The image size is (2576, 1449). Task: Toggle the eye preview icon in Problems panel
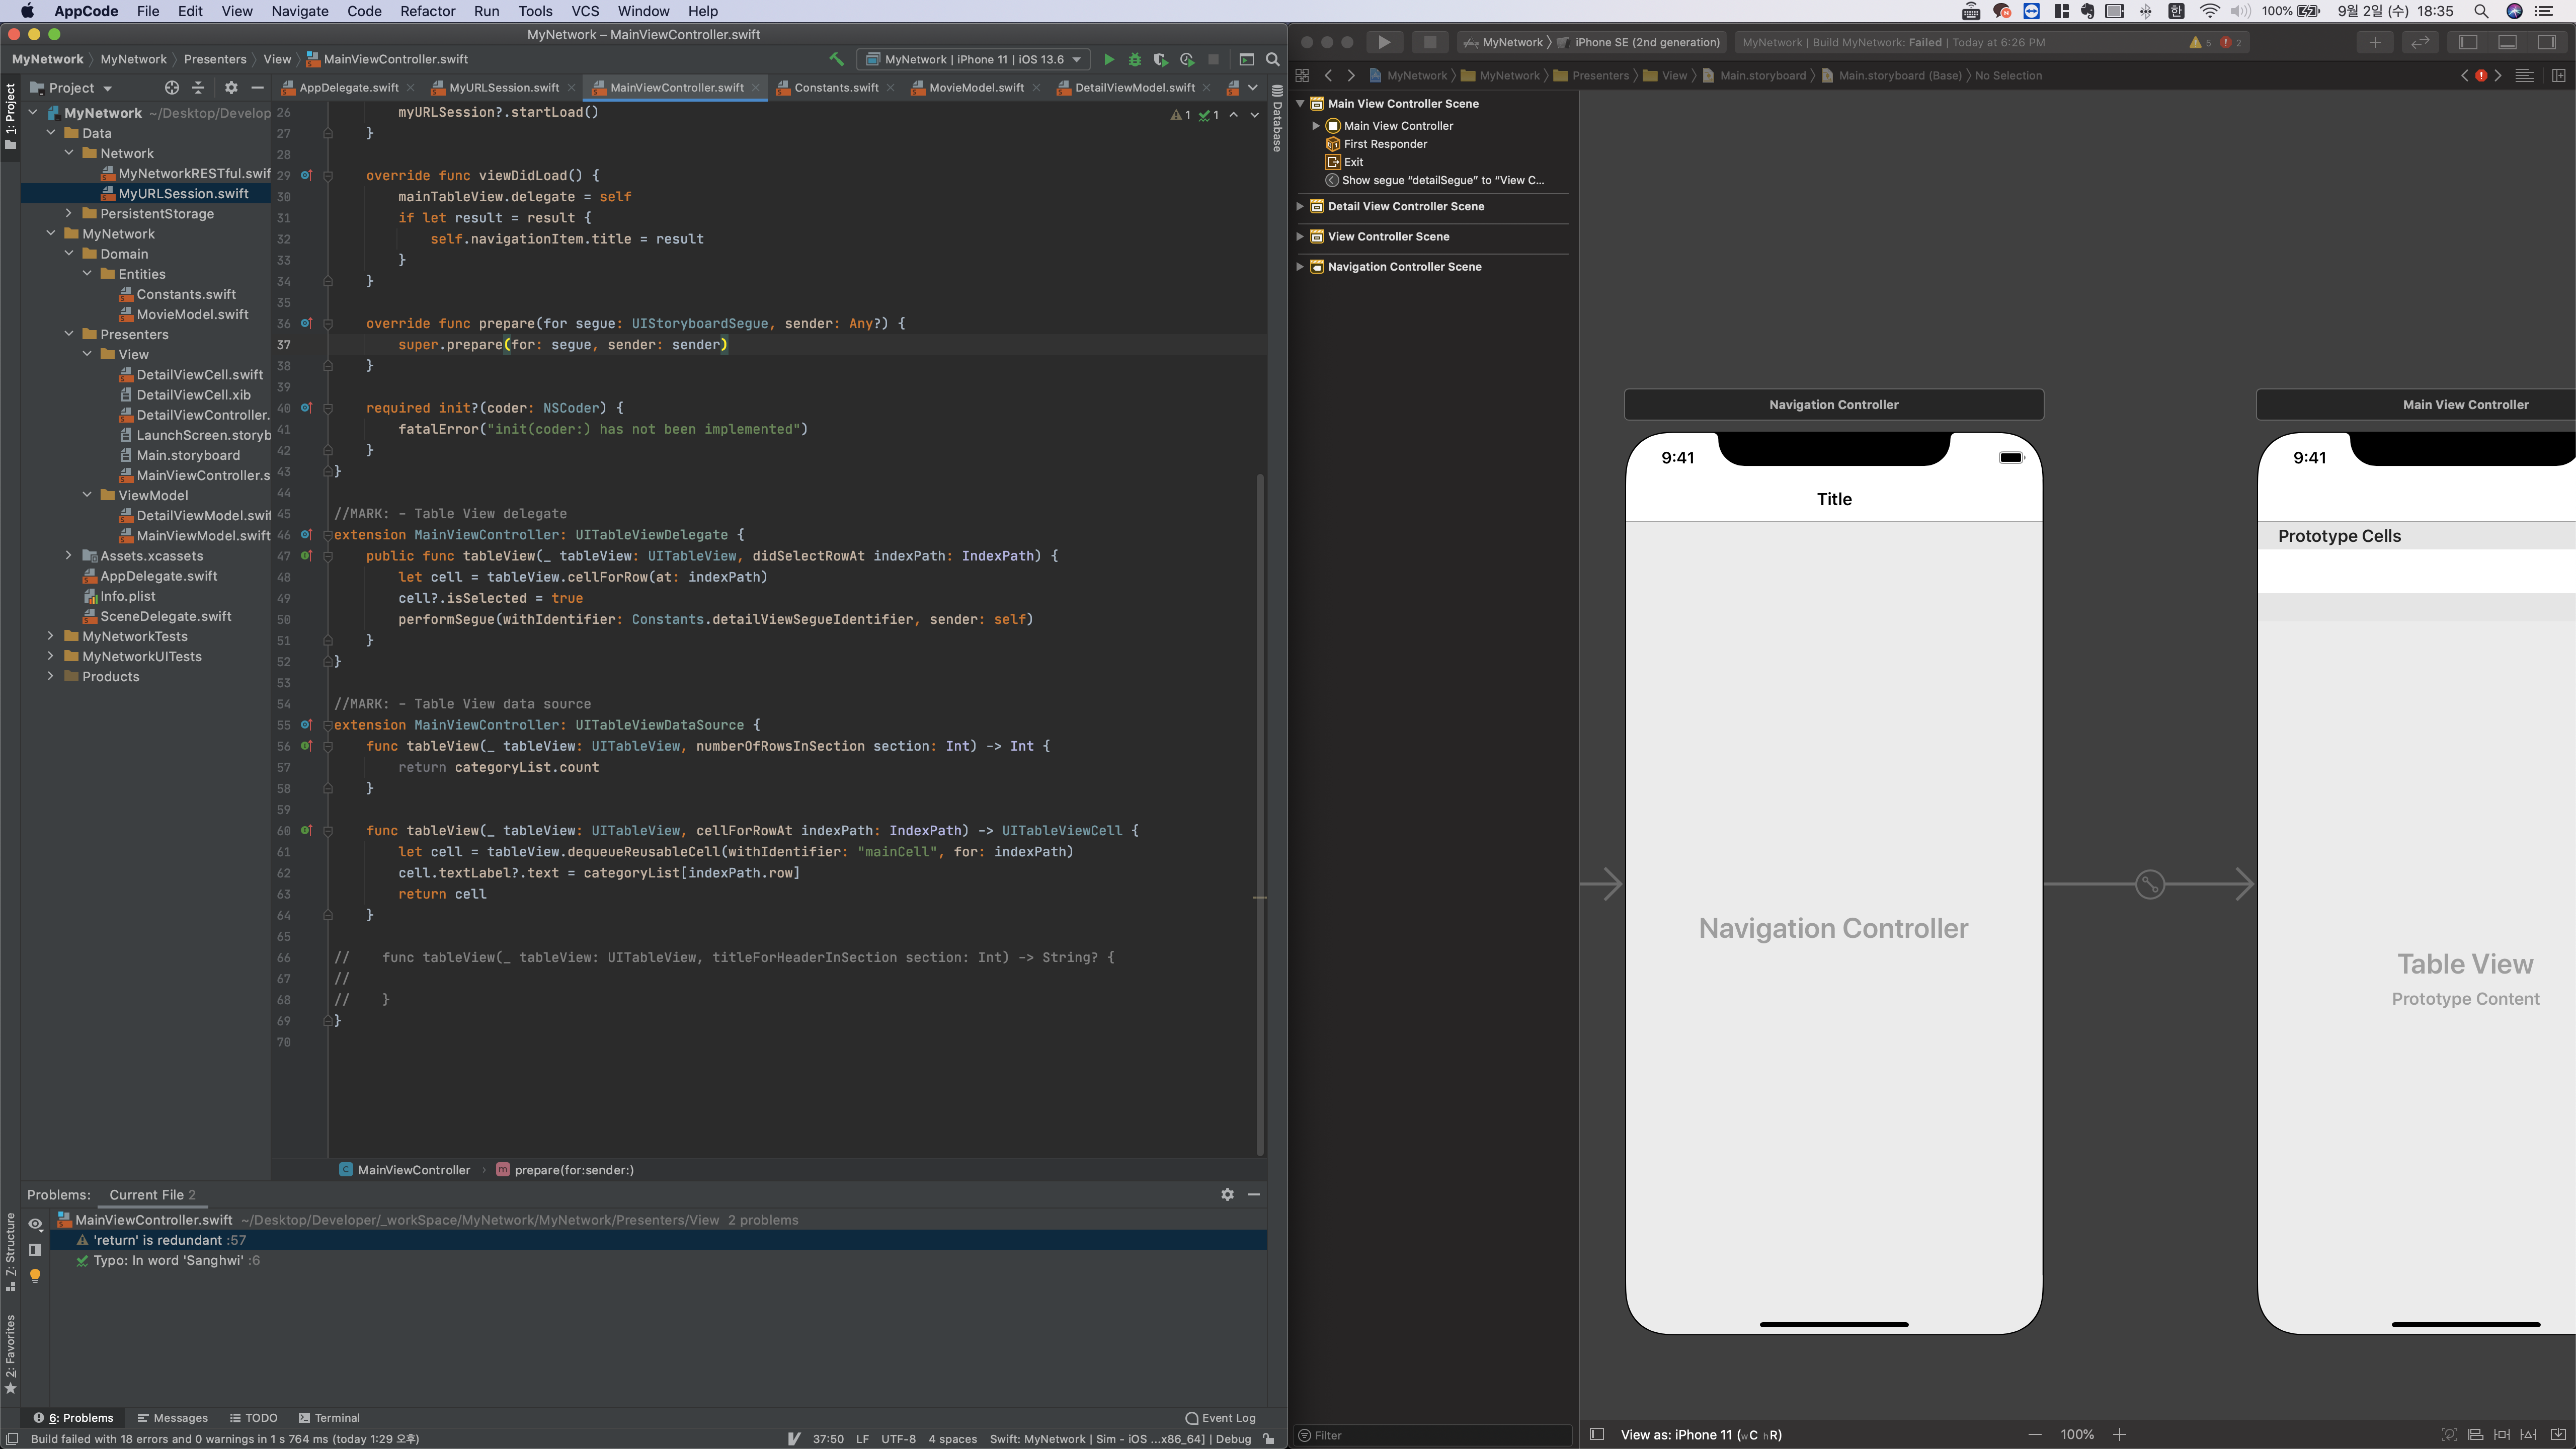(x=35, y=1224)
